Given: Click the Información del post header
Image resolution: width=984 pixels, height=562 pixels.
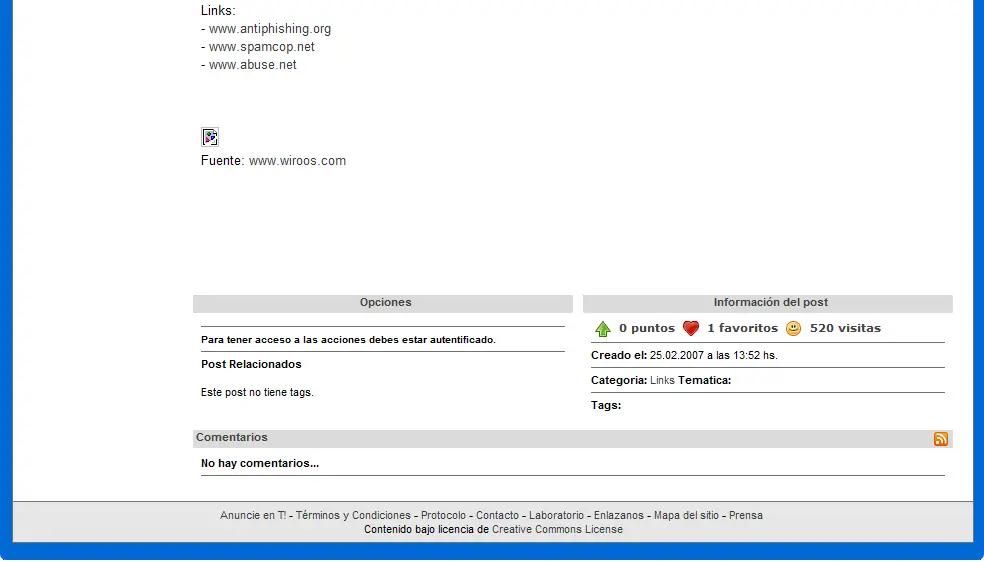Looking at the screenshot, I should [x=767, y=304].
